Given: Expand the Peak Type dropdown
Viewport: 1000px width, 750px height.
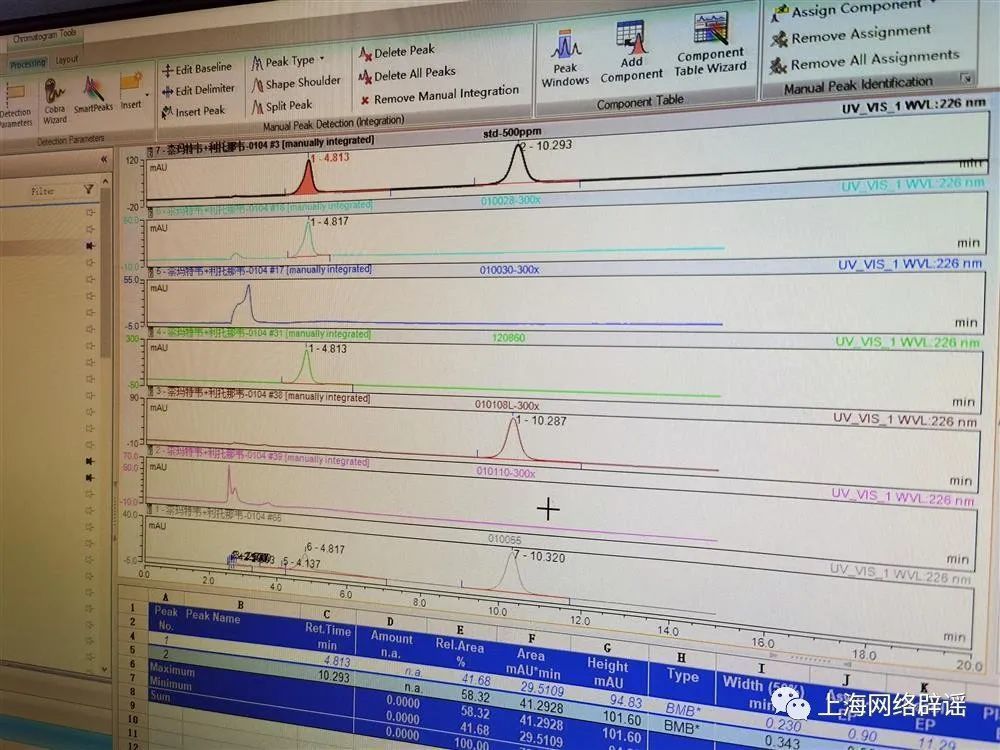Looking at the screenshot, I should pos(288,61).
